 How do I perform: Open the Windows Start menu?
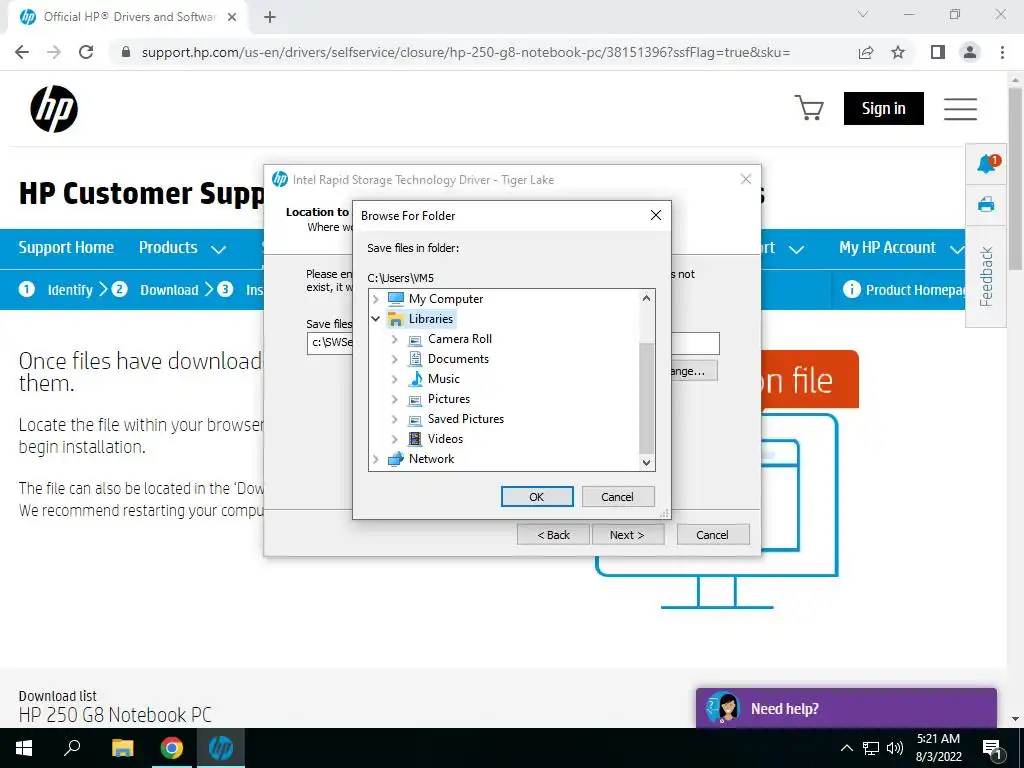click(24, 748)
